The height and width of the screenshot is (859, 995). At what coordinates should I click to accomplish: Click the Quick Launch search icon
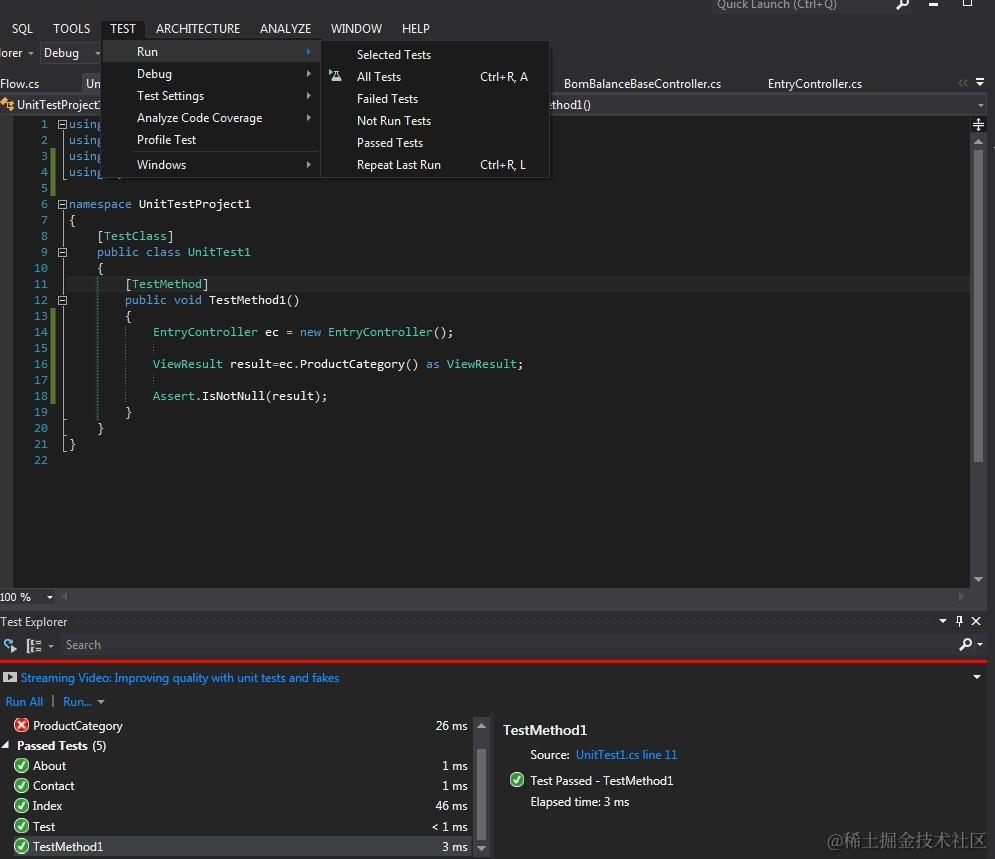902,4
